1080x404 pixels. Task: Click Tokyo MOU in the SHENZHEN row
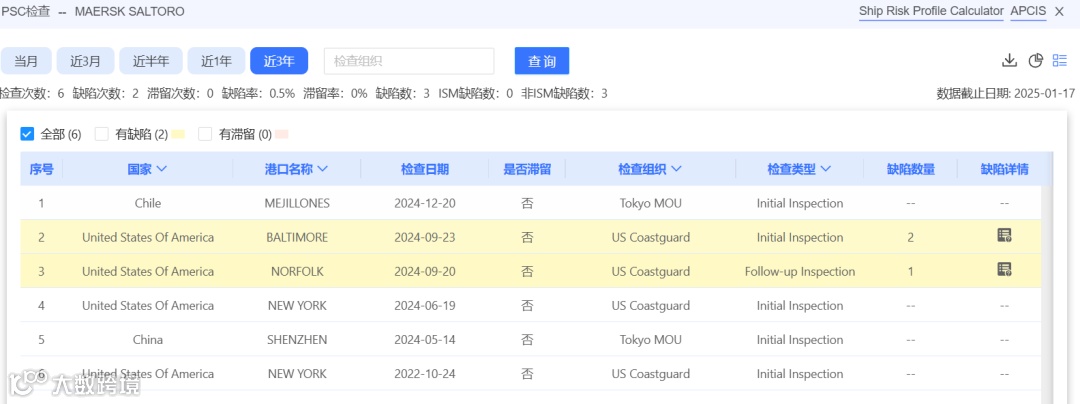tap(650, 339)
